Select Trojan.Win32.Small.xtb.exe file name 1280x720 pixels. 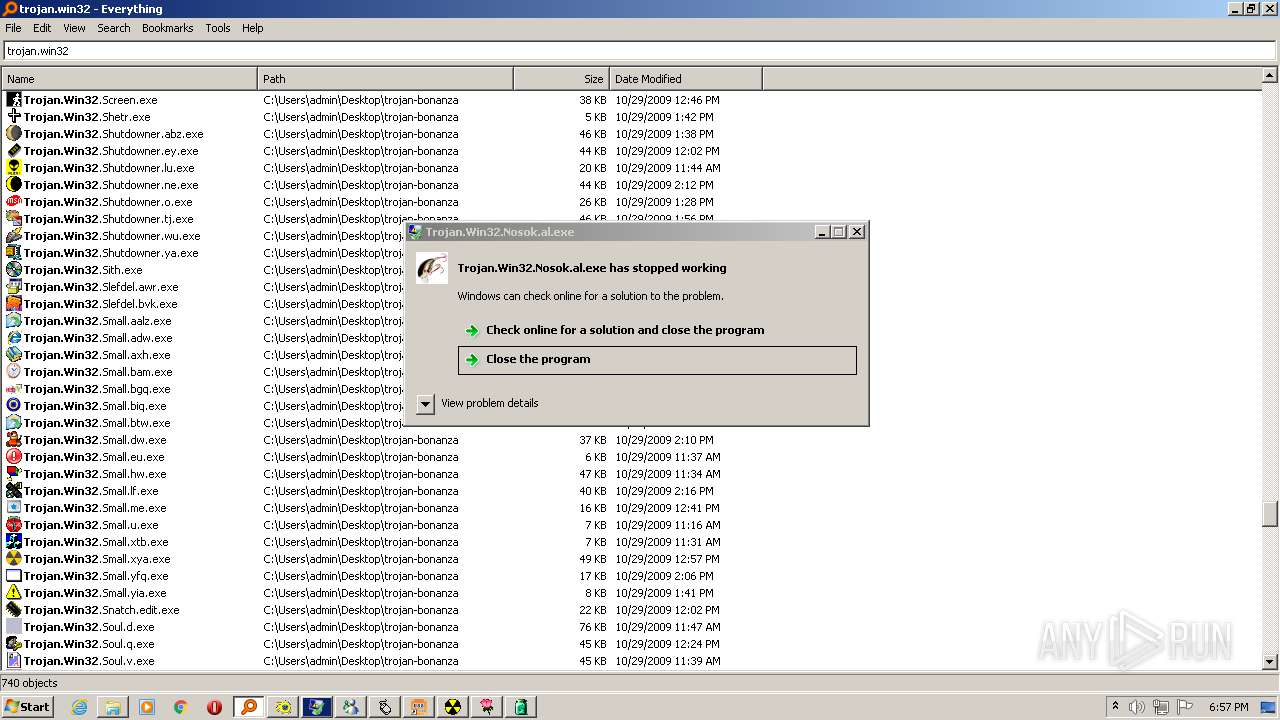pyautogui.click(x=96, y=542)
